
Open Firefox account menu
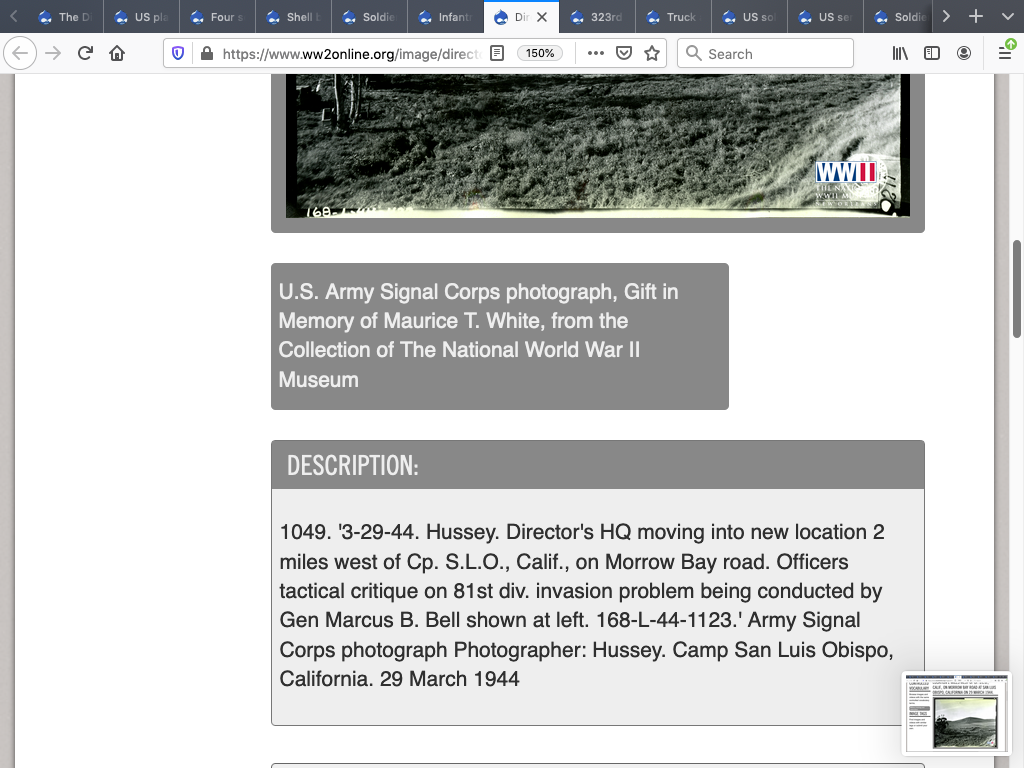pyautogui.click(x=964, y=53)
